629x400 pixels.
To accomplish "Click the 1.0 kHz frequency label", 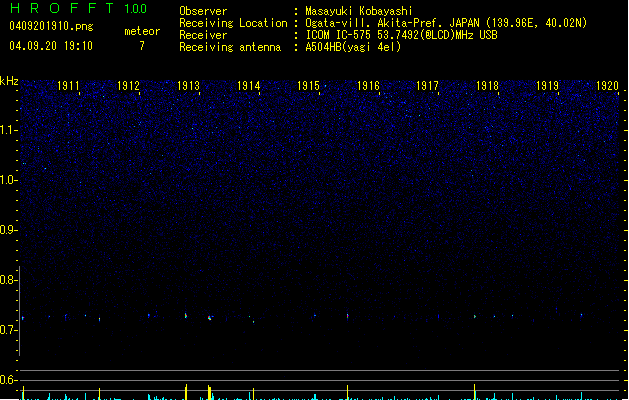I will pos(8,180).
